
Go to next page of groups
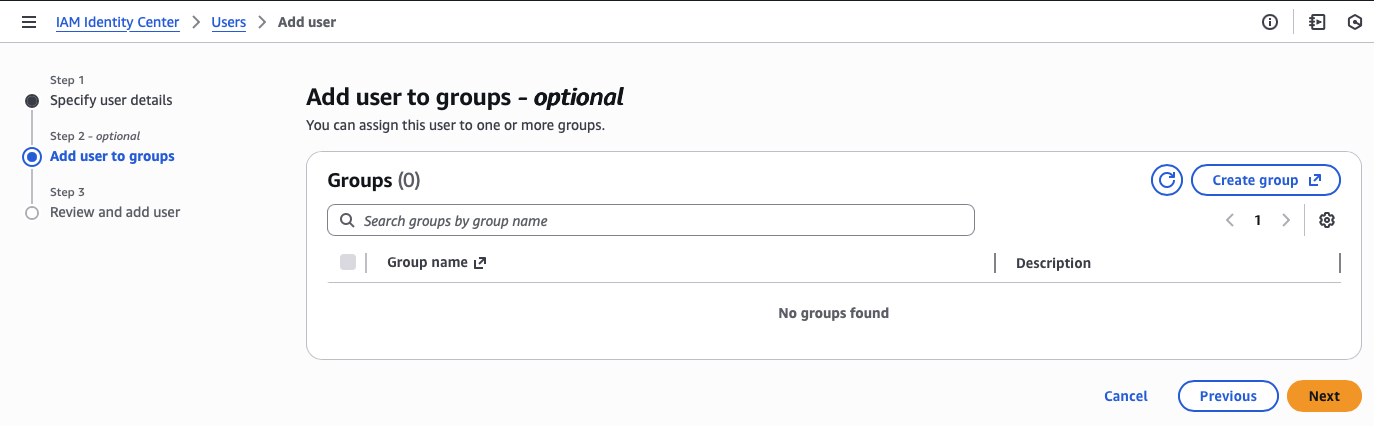point(1286,221)
